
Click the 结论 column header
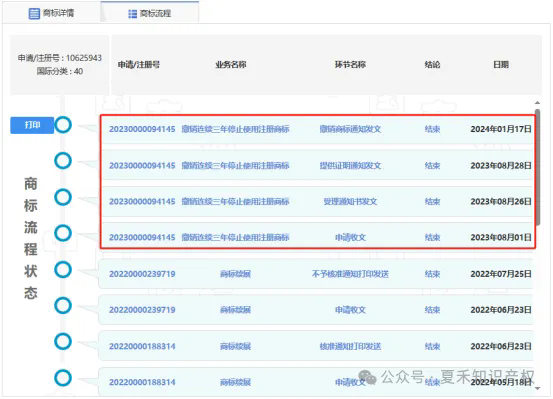point(432,65)
